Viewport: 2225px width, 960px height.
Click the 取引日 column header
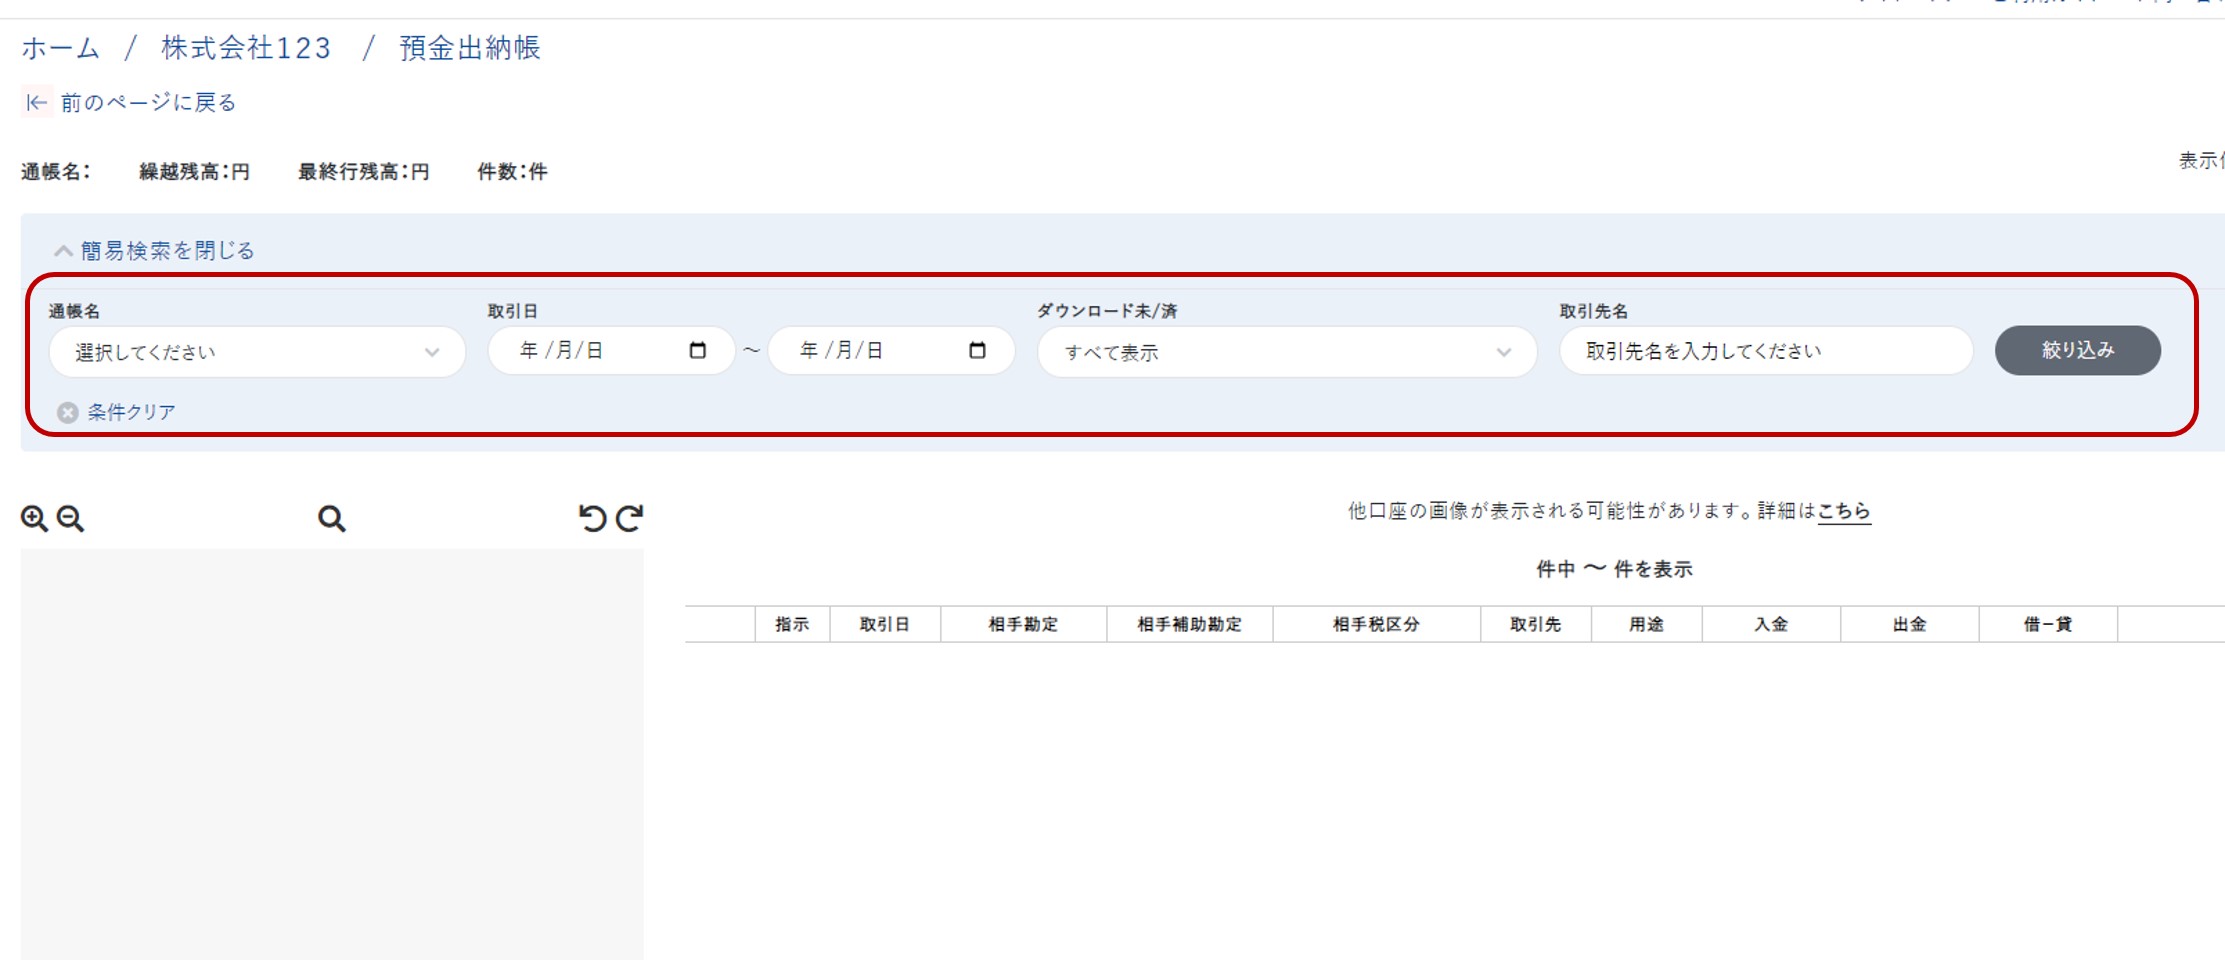tap(885, 624)
